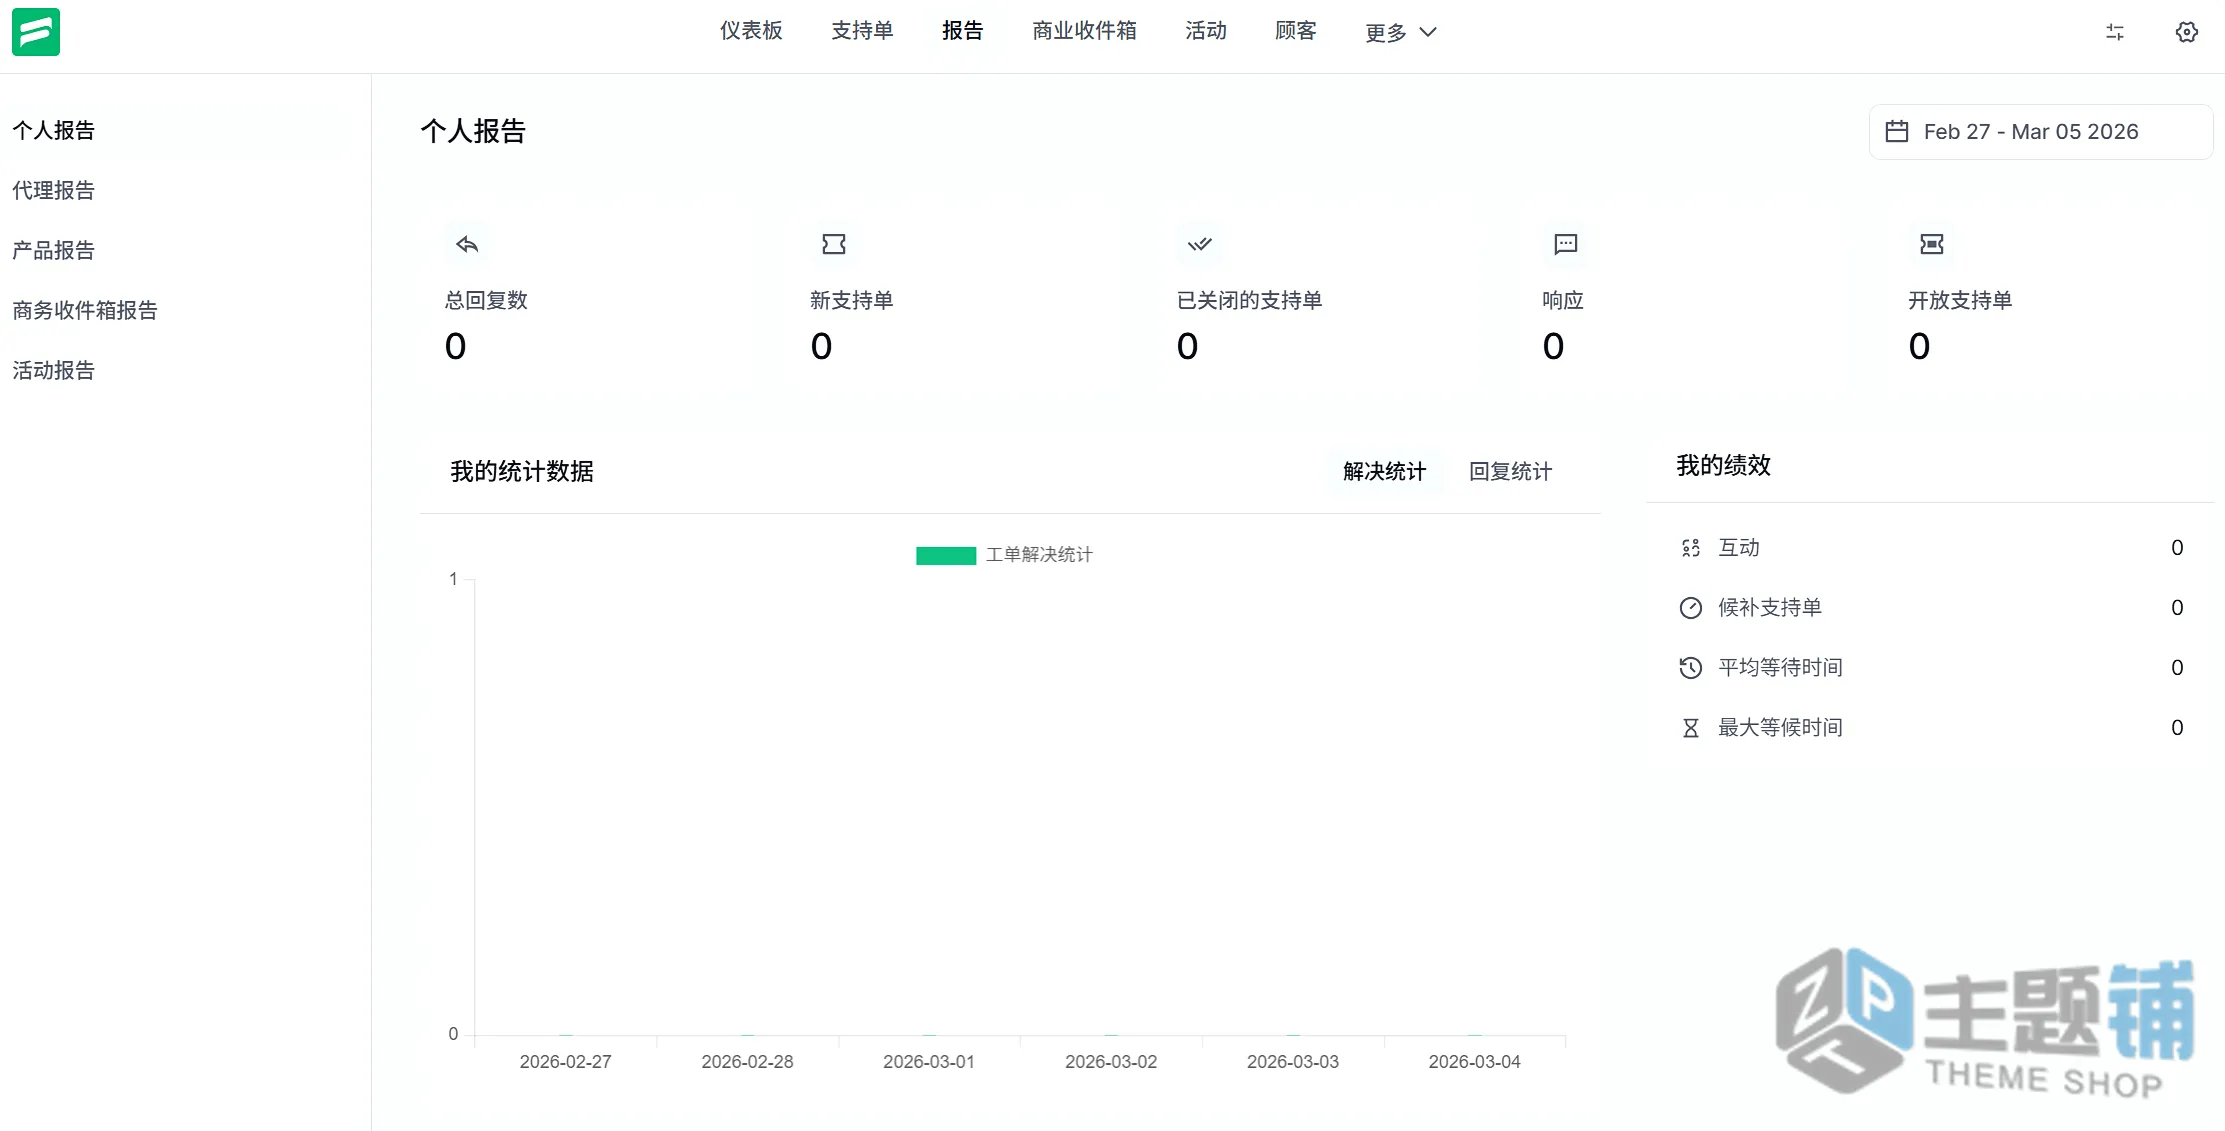Image resolution: width=2225 pixels, height=1131 pixels.
Task: Open 产品报告 in the sidebar
Action: pyautogui.click(x=53, y=250)
